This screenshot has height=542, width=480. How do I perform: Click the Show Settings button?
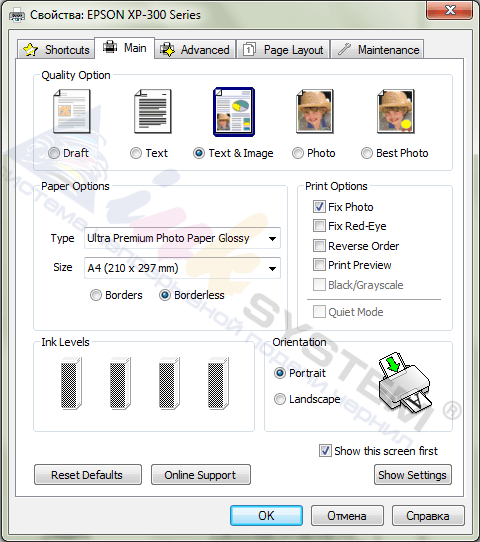tap(413, 475)
